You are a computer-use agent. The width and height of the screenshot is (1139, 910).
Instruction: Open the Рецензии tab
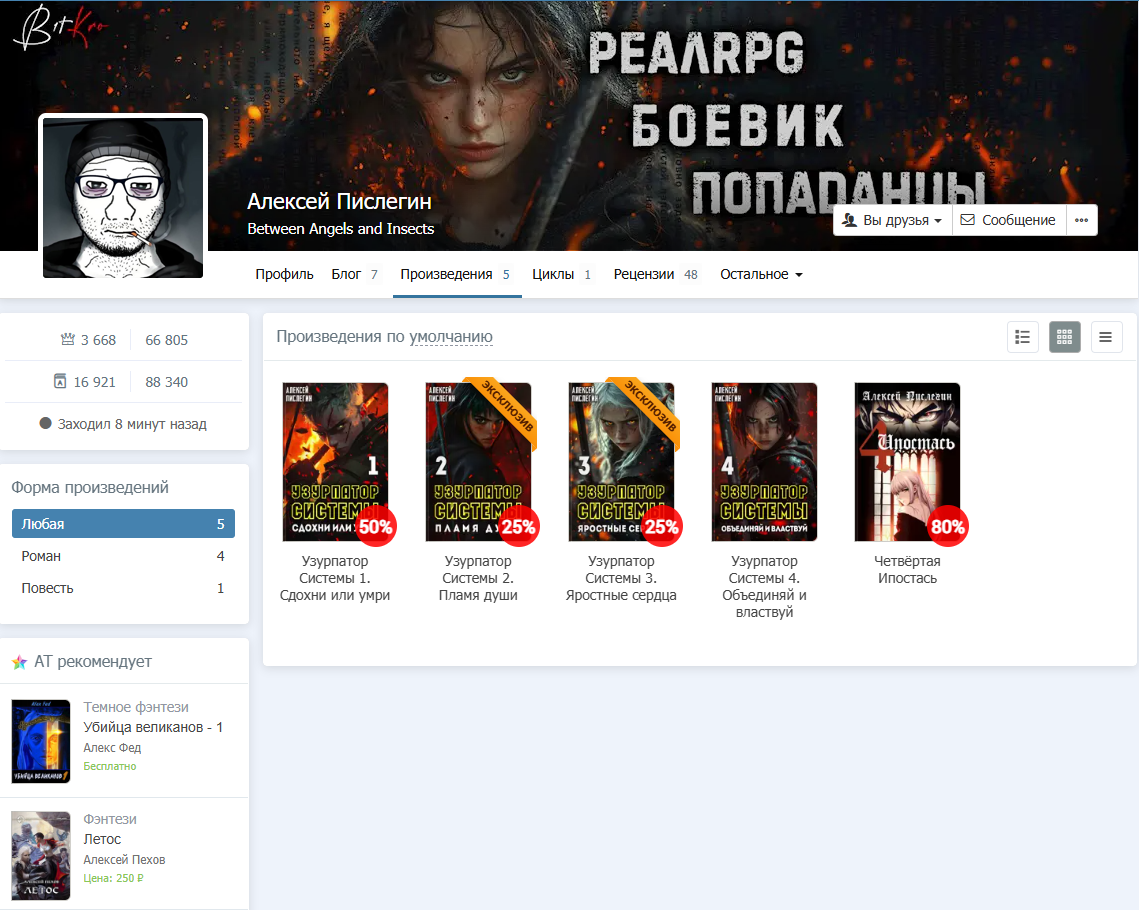(655, 275)
